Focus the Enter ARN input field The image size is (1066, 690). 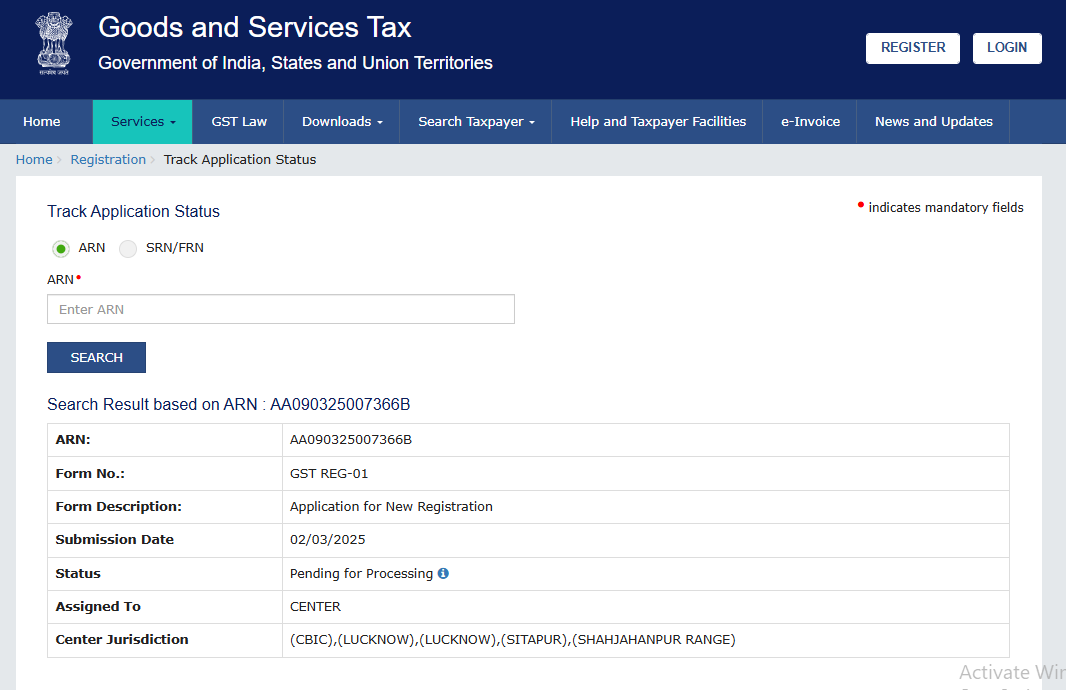tap(281, 309)
